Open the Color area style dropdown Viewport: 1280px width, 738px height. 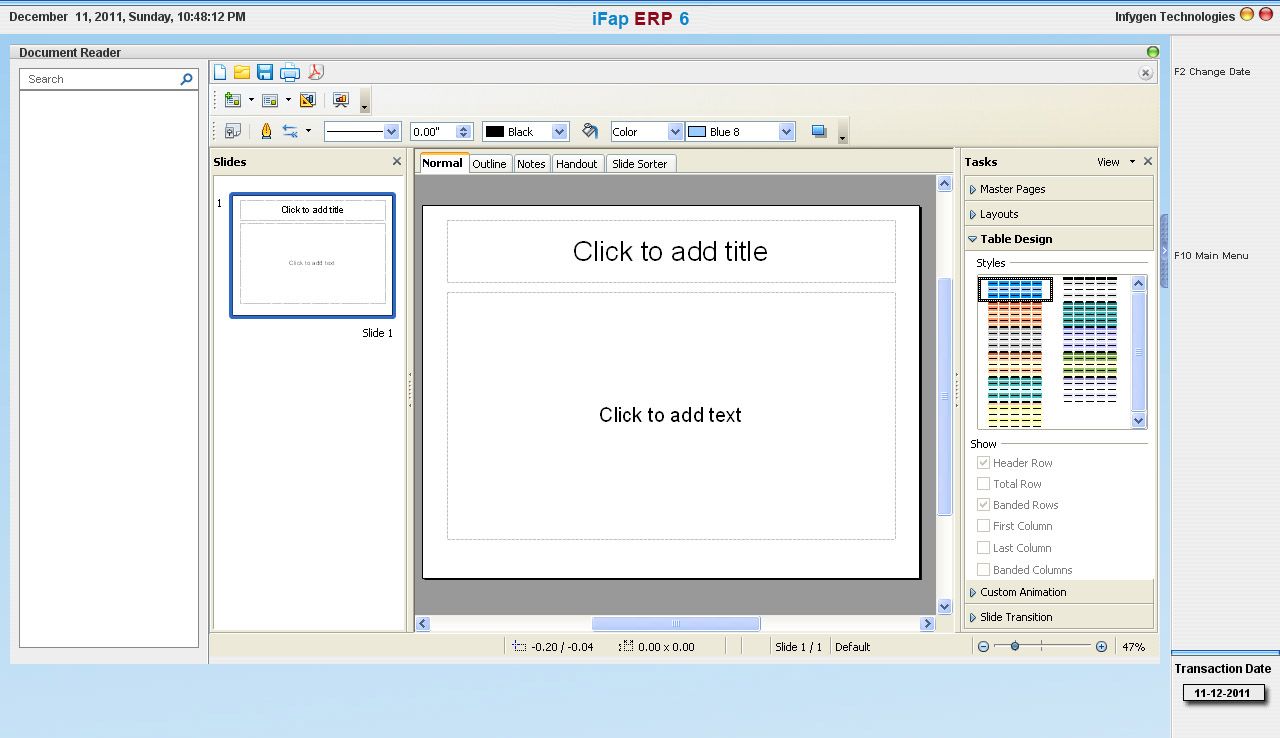click(675, 132)
